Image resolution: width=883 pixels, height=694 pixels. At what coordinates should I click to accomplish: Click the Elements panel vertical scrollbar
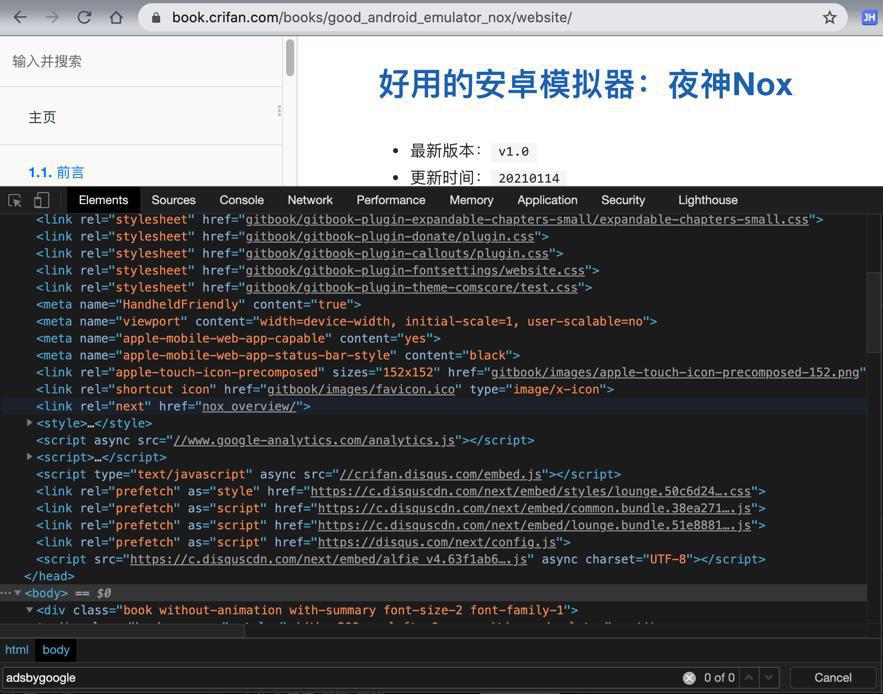click(x=874, y=313)
